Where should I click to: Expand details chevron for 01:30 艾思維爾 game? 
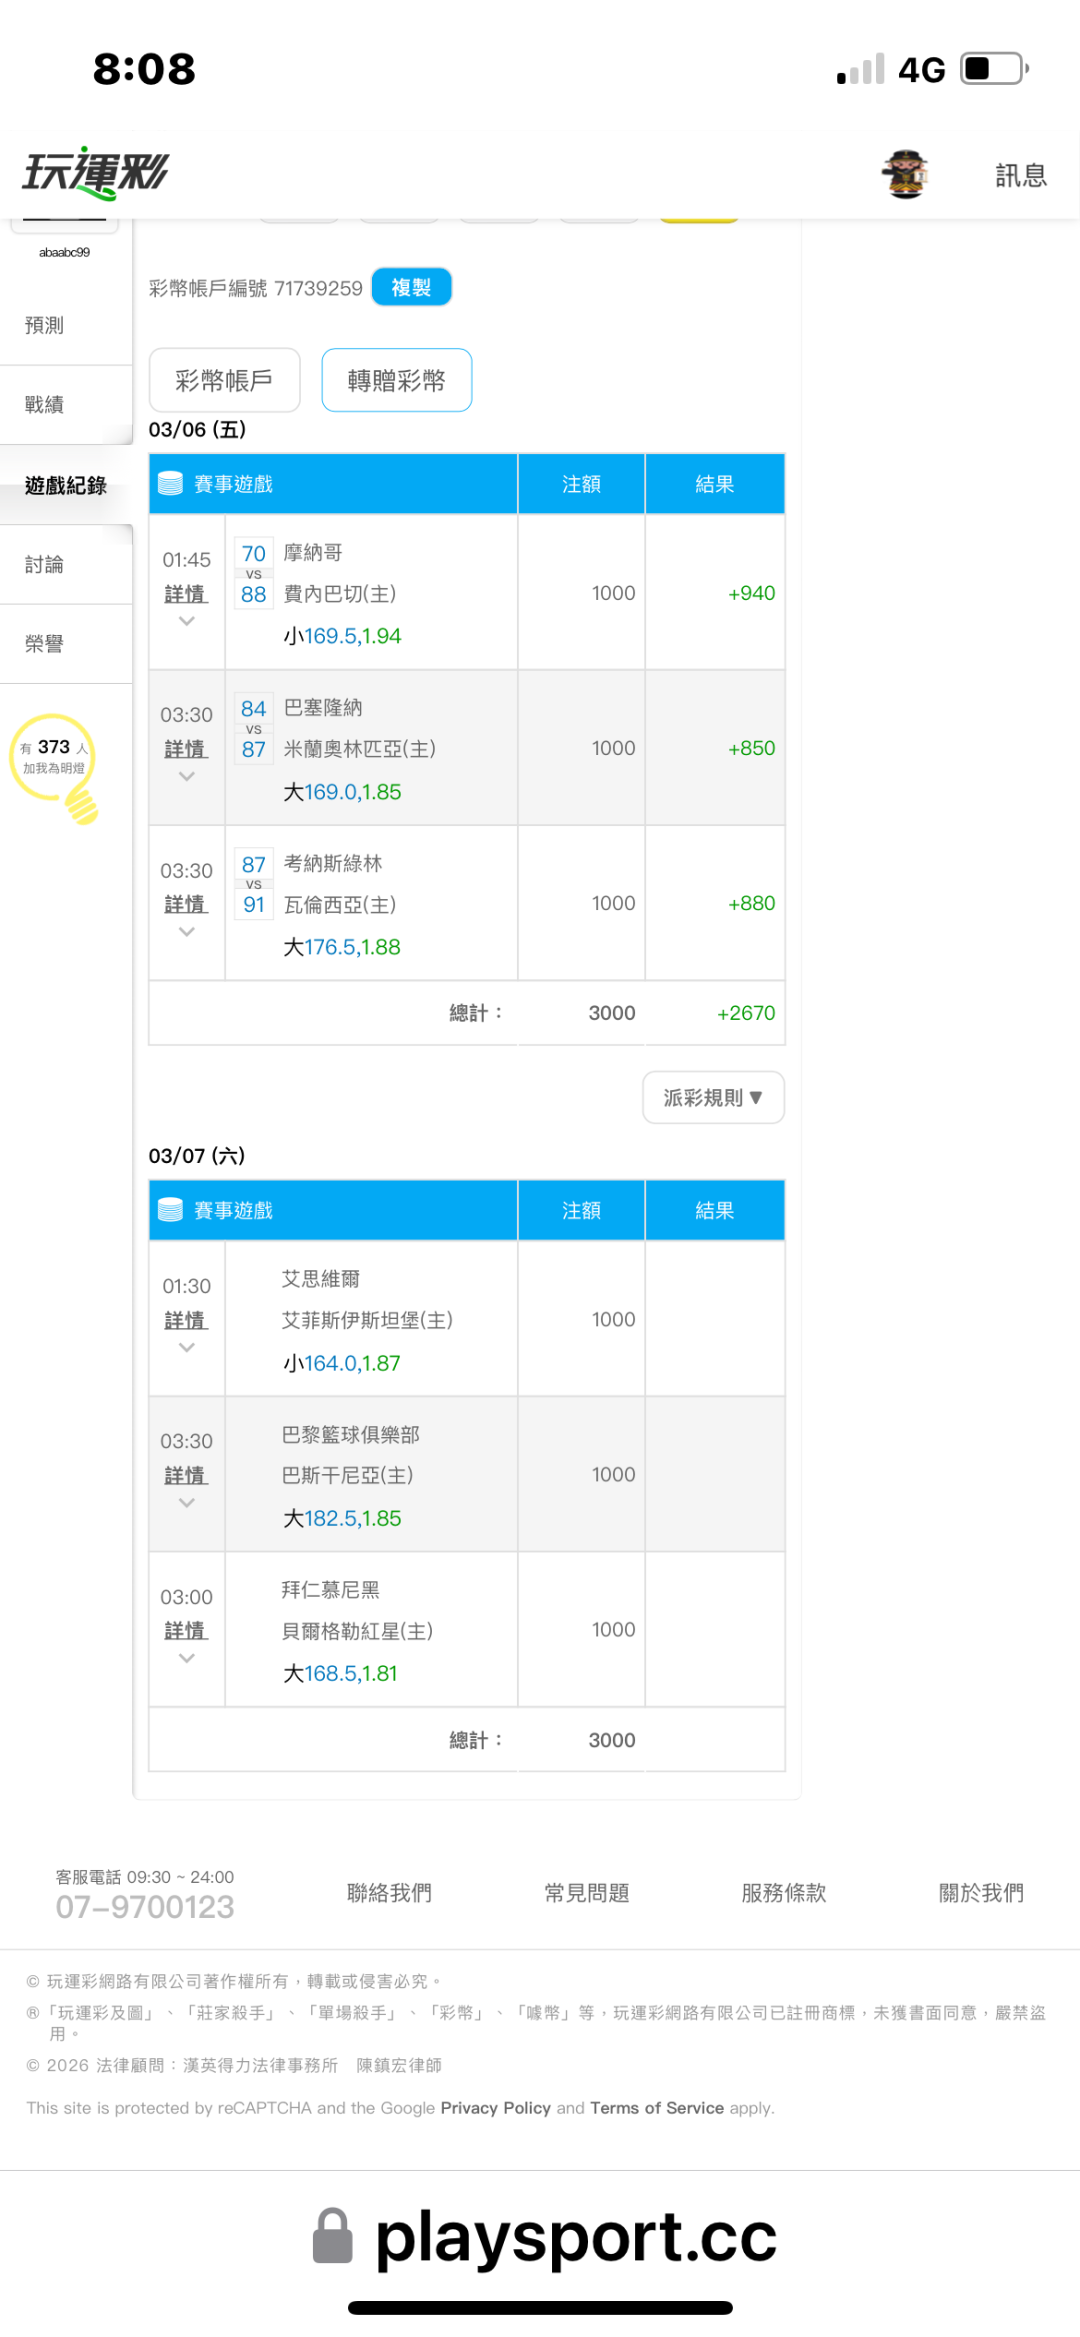click(x=186, y=1348)
